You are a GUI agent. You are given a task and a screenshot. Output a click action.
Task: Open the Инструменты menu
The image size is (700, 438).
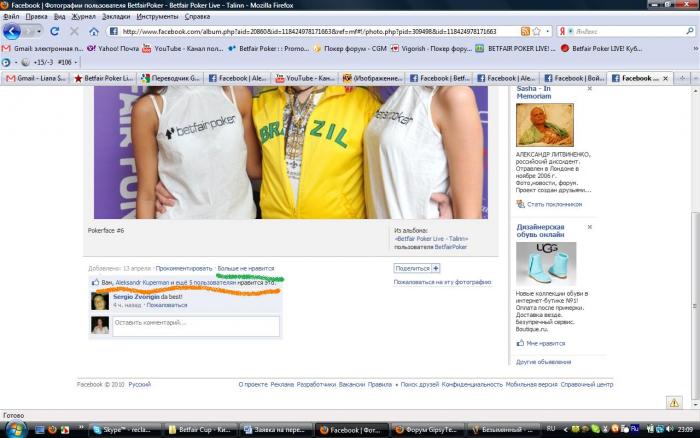tap(157, 17)
